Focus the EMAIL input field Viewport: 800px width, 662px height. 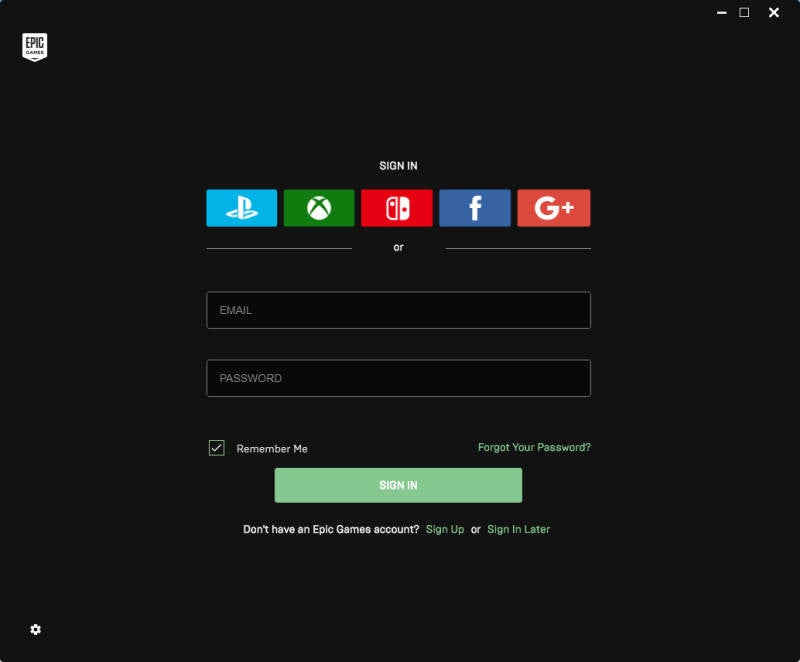tap(398, 310)
